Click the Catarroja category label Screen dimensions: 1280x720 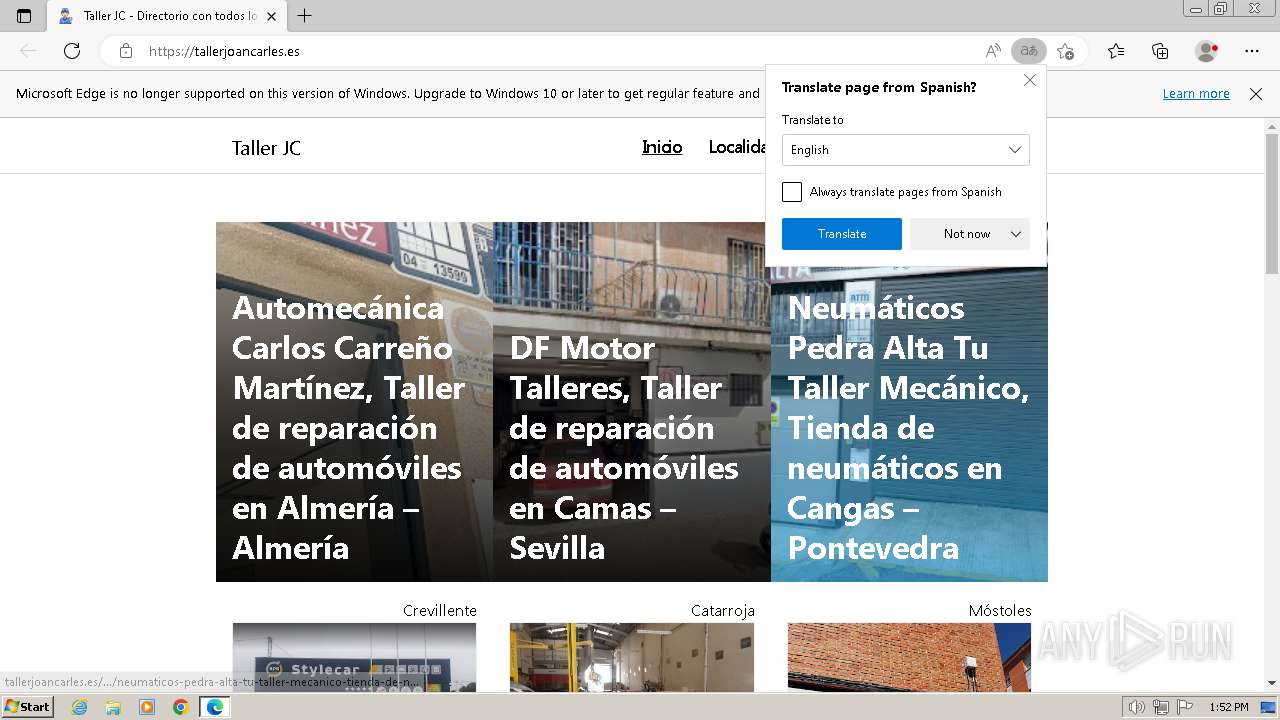click(723, 611)
